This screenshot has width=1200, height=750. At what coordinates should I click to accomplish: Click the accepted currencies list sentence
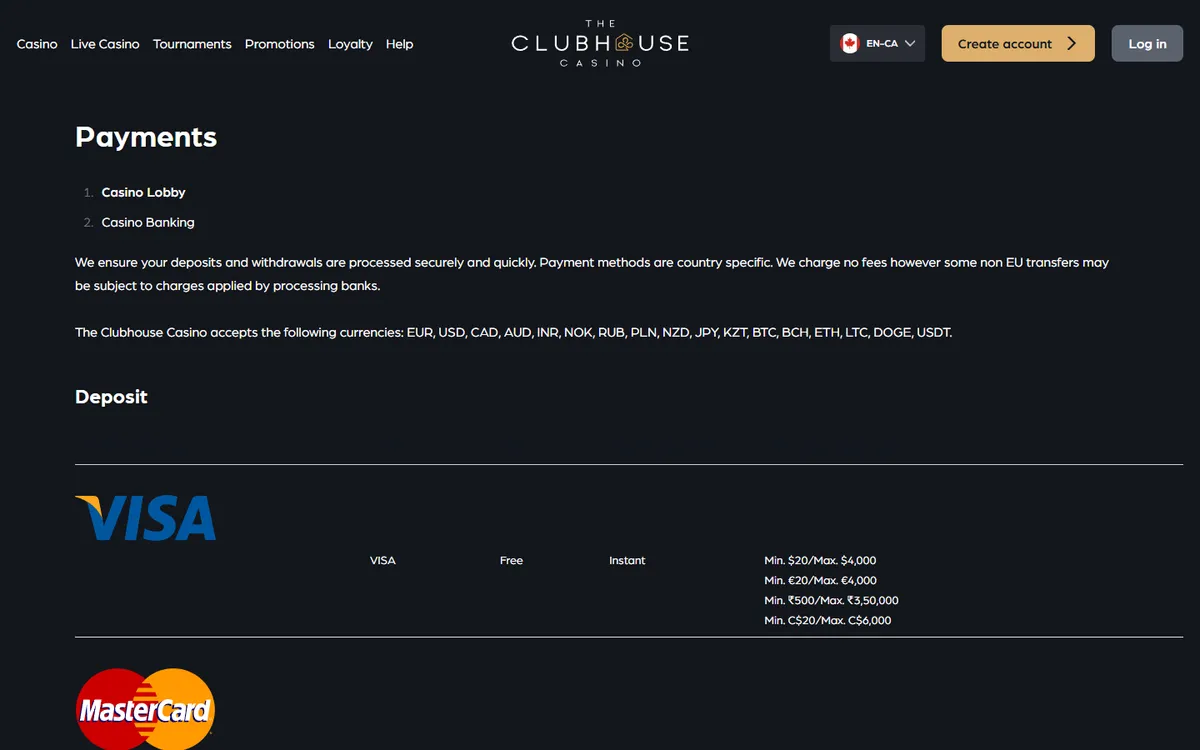(x=514, y=332)
